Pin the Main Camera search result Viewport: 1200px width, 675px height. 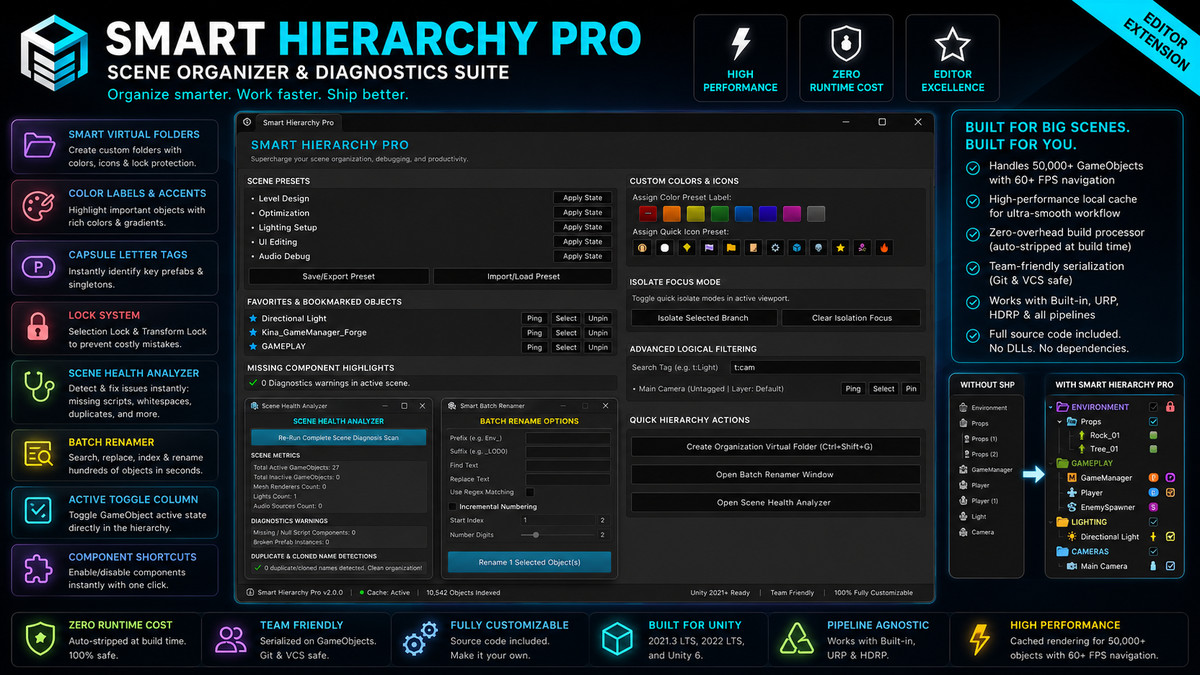911,389
